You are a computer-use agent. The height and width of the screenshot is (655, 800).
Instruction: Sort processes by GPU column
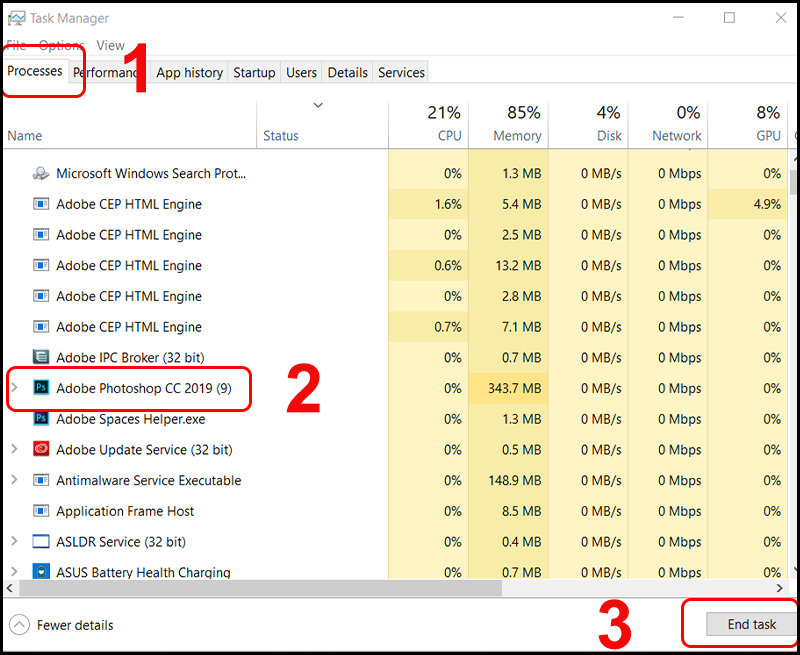click(748, 125)
